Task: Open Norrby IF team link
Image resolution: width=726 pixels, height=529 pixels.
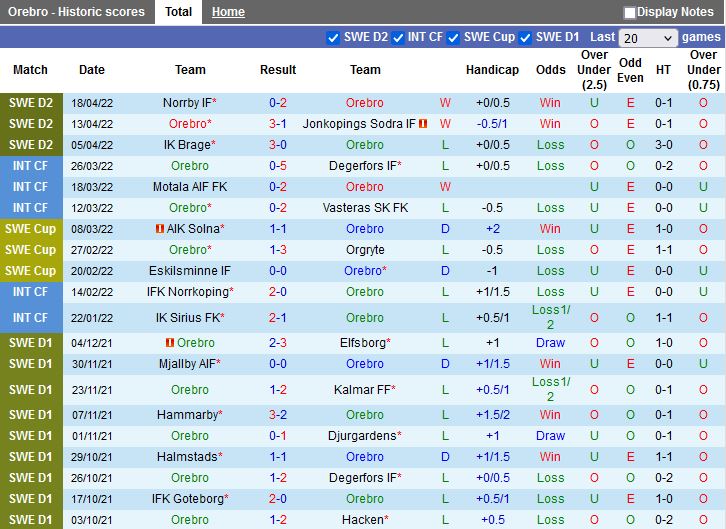Action: pos(187,103)
